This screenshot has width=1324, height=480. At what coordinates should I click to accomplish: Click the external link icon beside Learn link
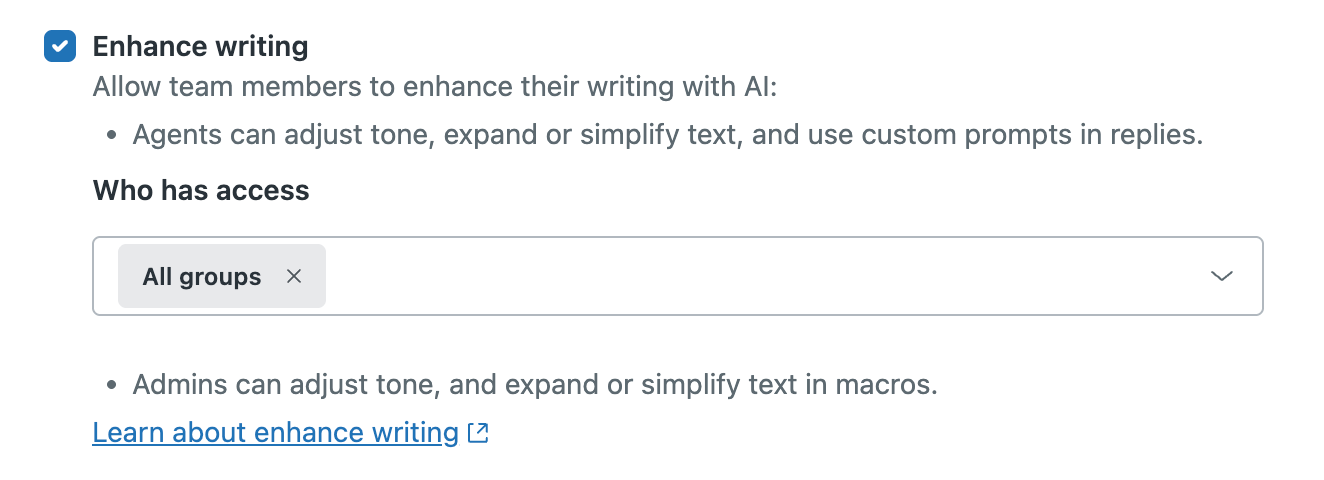tap(479, 433)
